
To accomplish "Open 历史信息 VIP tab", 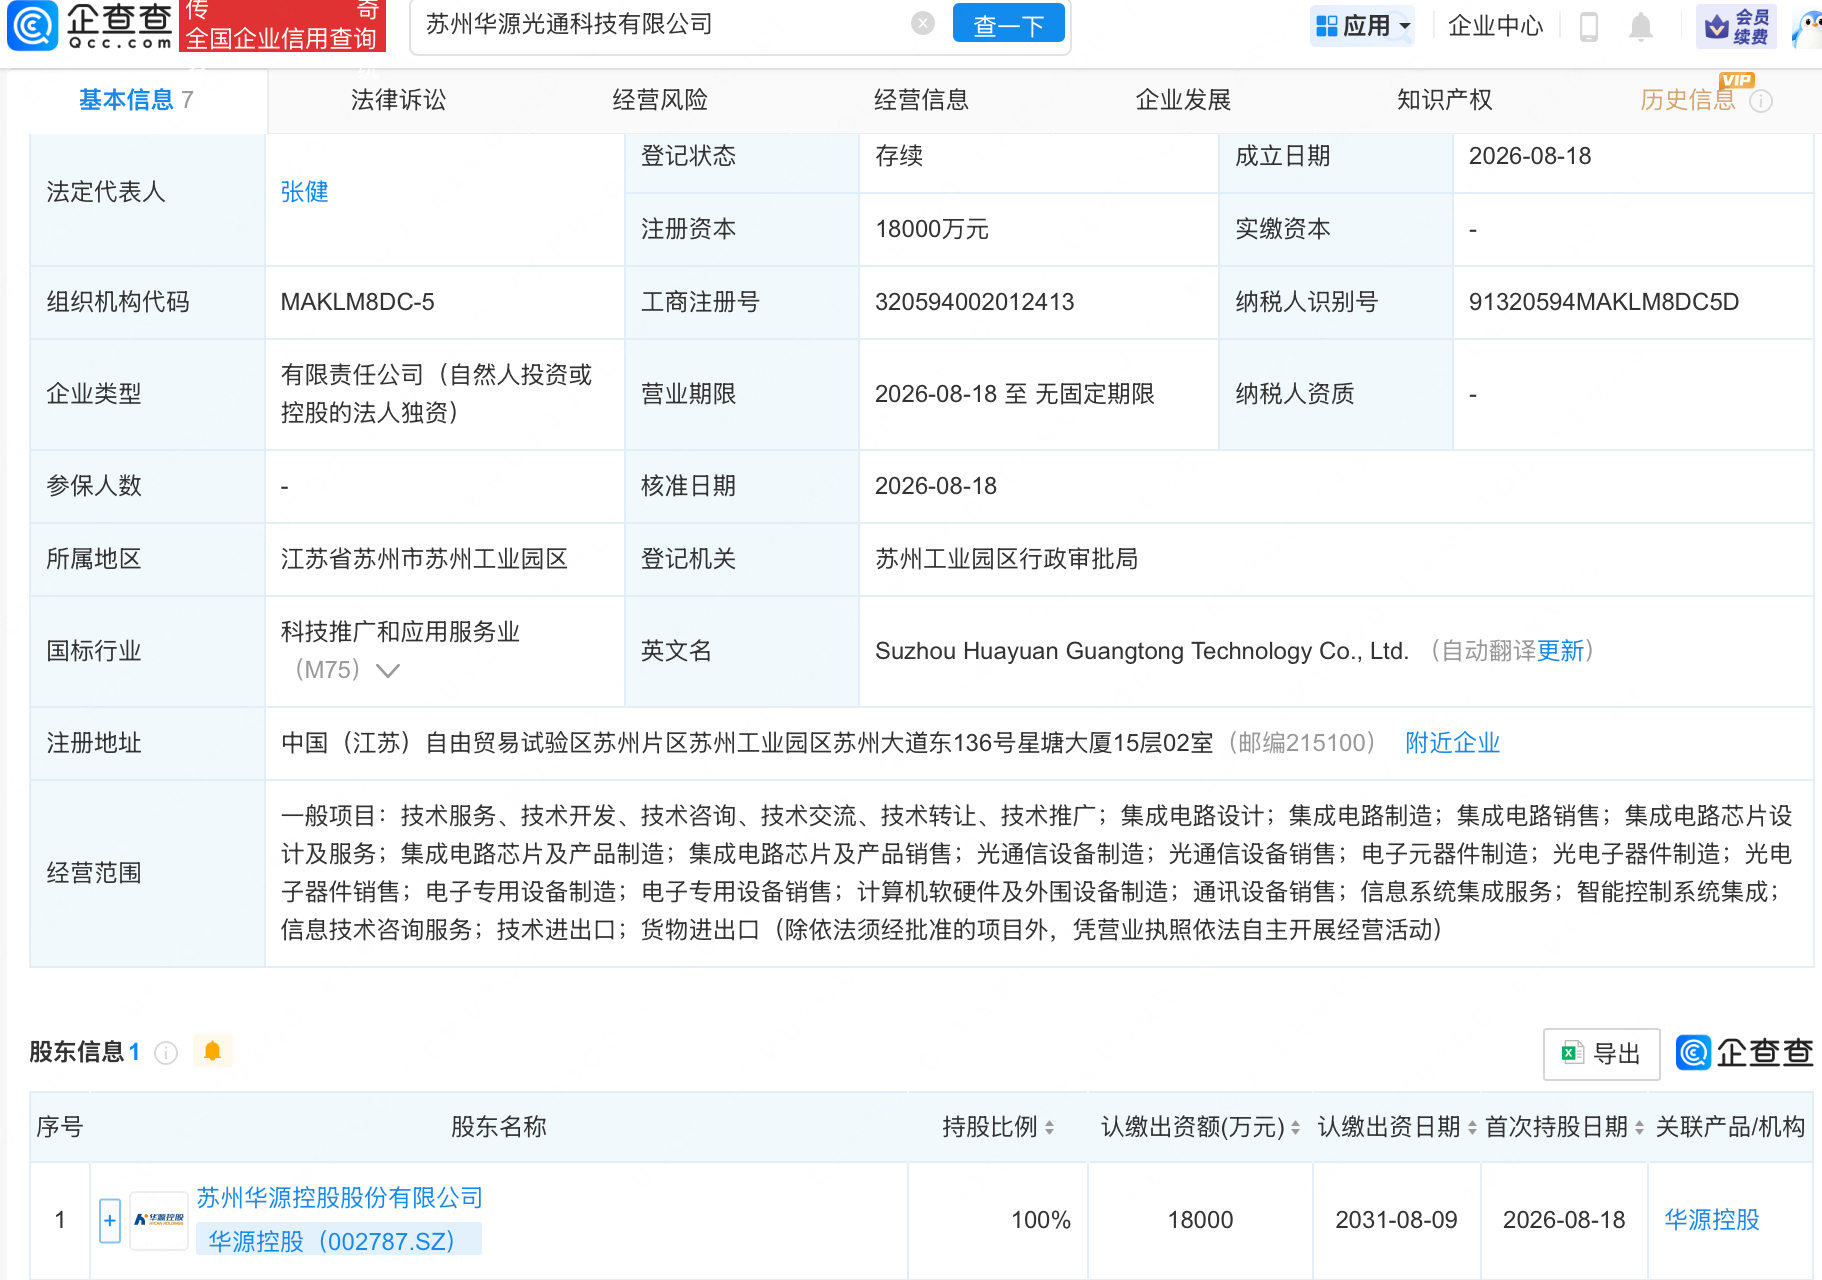I will [1688, 100].
